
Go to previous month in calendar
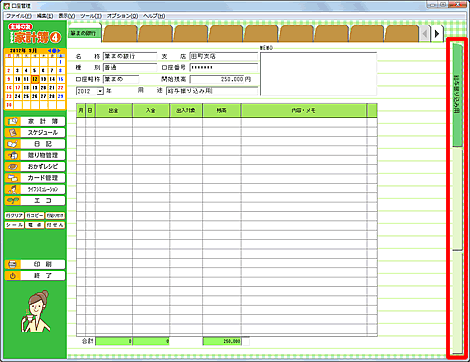[50, 51]
